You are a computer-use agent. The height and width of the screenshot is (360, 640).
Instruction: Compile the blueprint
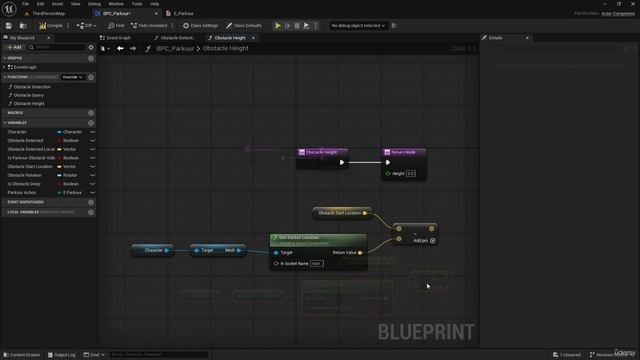point(51,26)
